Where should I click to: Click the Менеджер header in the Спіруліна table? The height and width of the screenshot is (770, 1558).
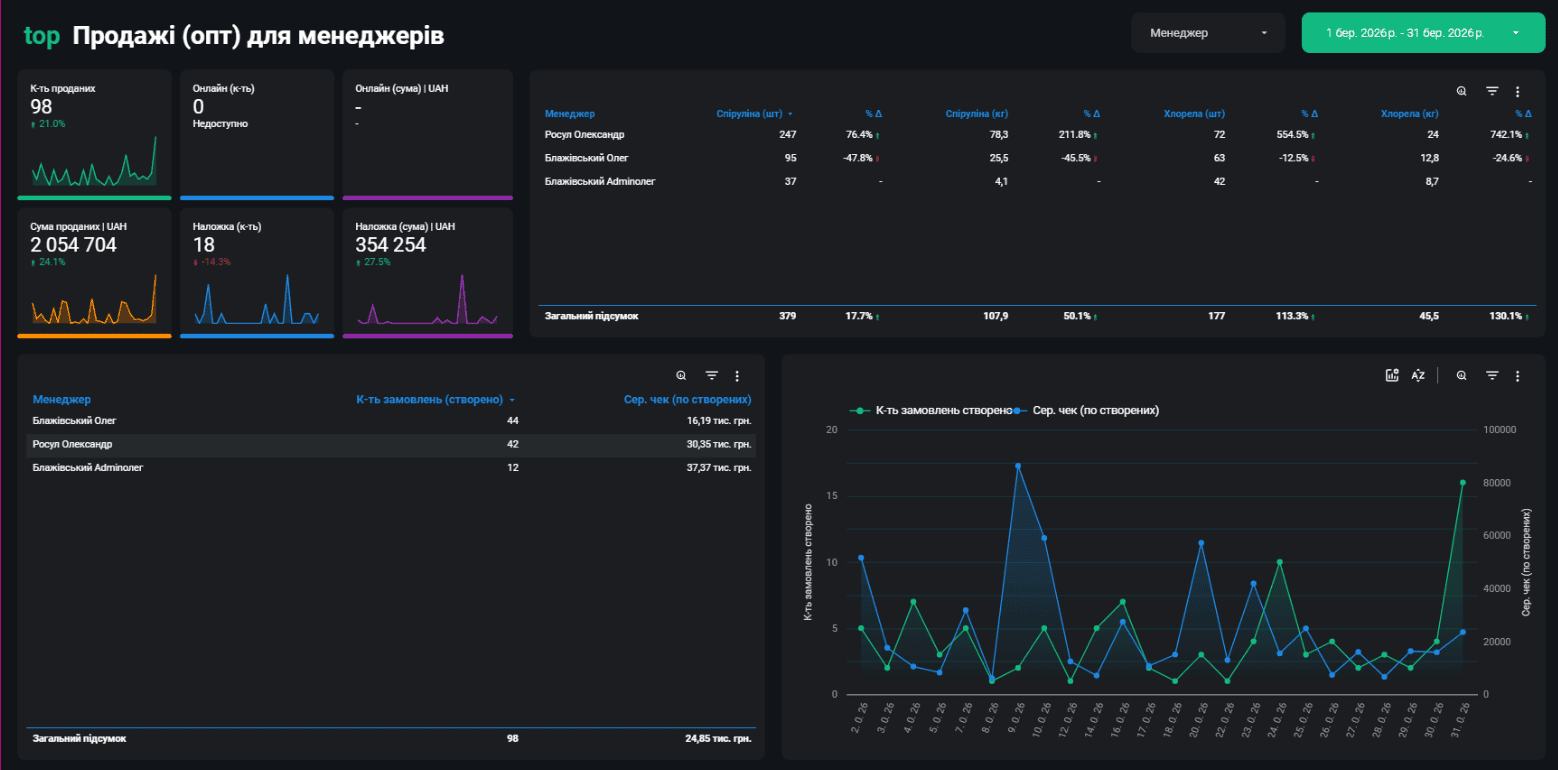[570, 114]
